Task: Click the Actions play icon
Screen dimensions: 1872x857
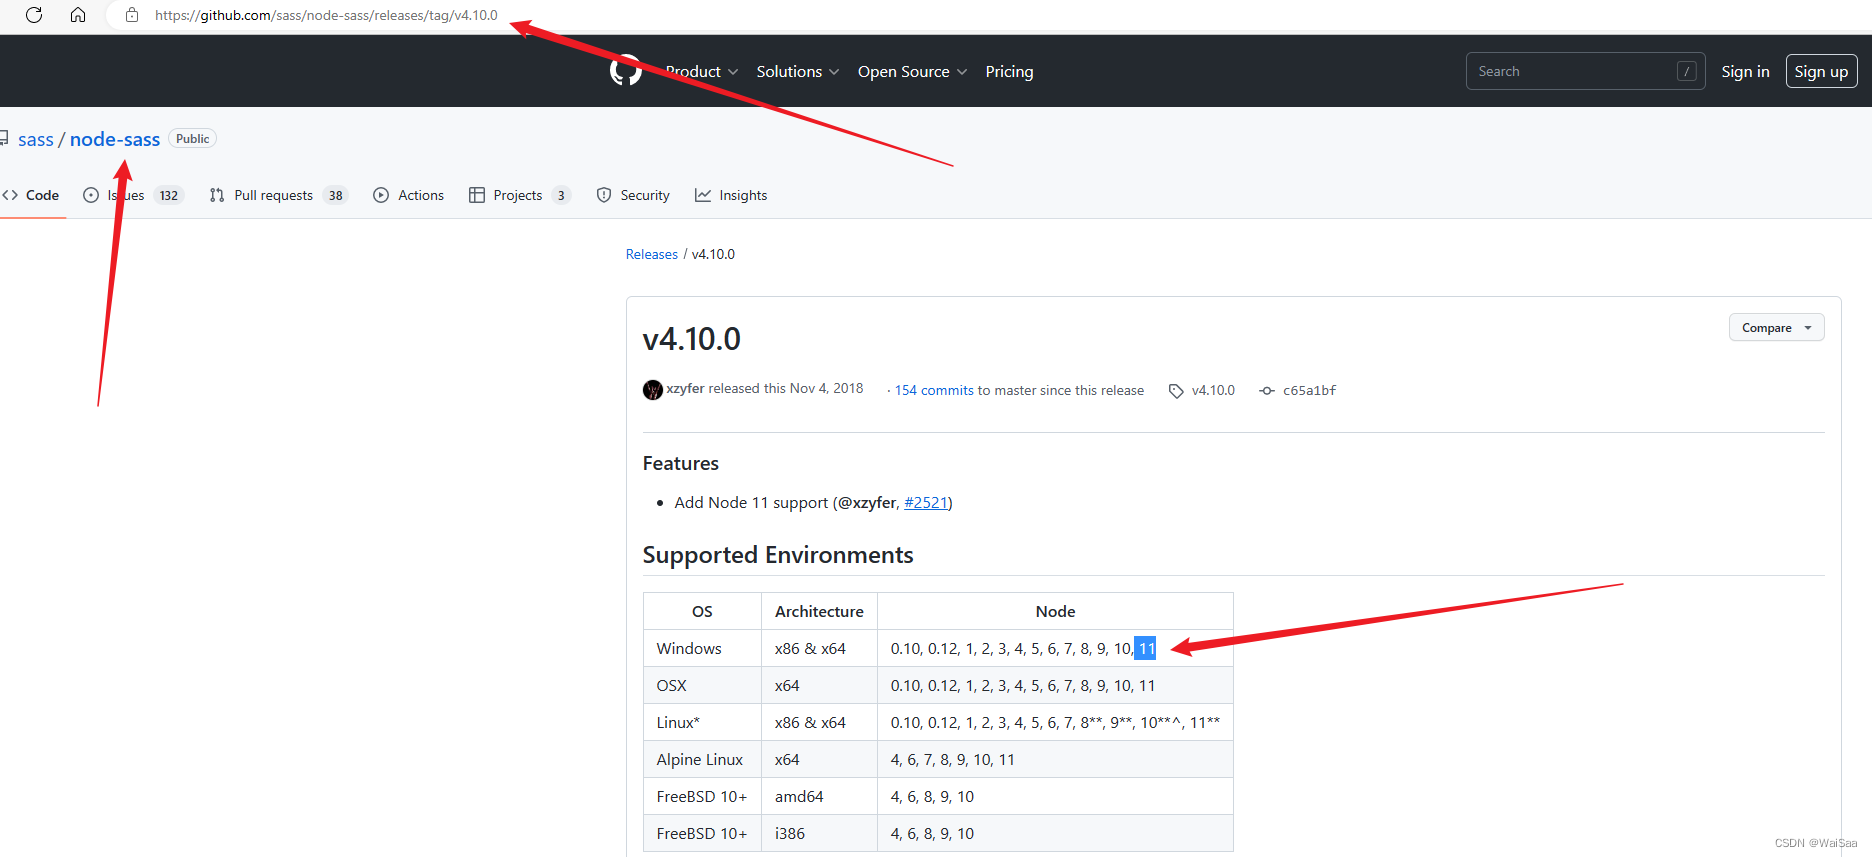Action: pos(381,195)
